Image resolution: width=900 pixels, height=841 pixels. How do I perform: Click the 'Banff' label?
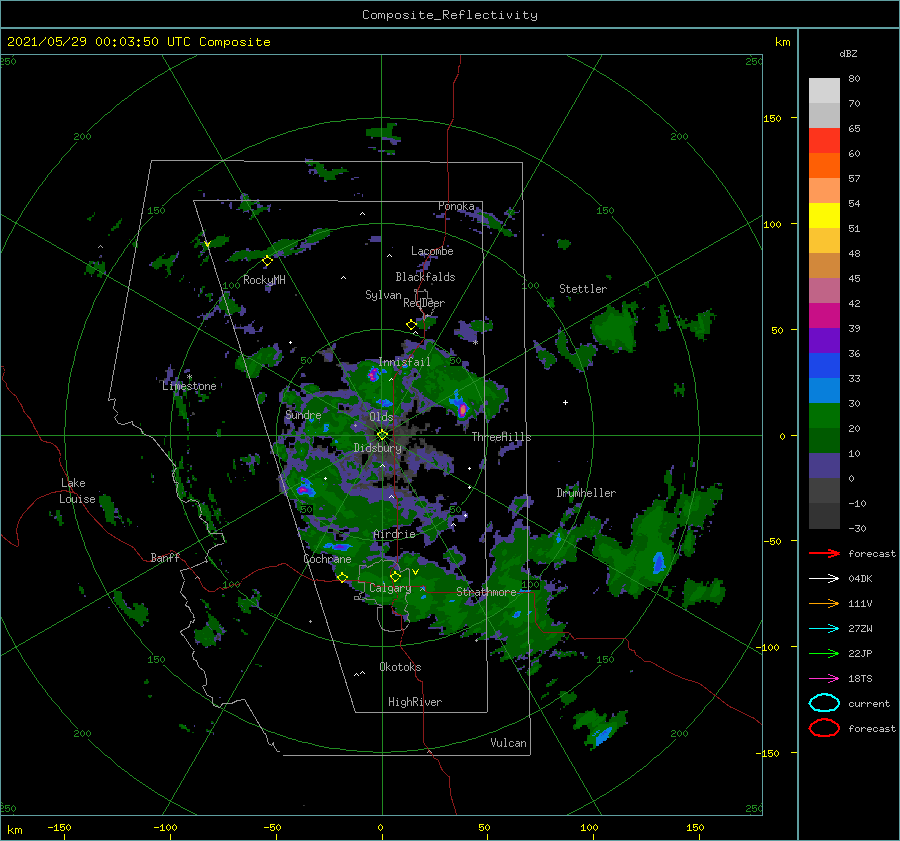[x=165, y=557]
